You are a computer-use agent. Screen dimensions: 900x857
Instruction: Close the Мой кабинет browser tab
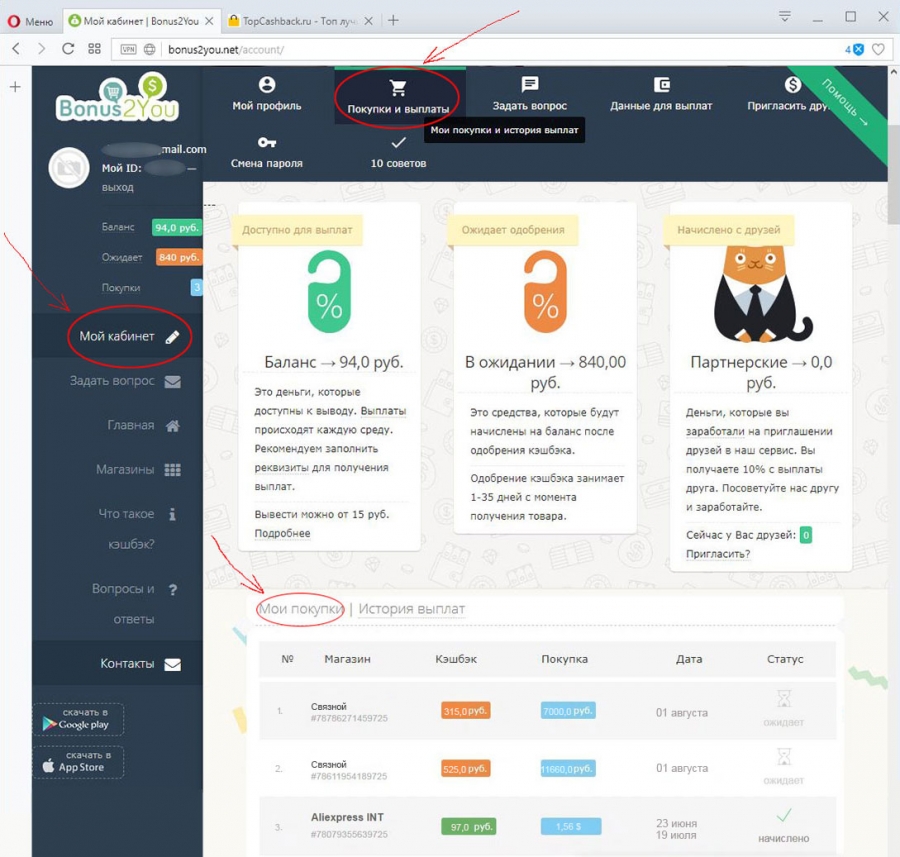point(209,21)
